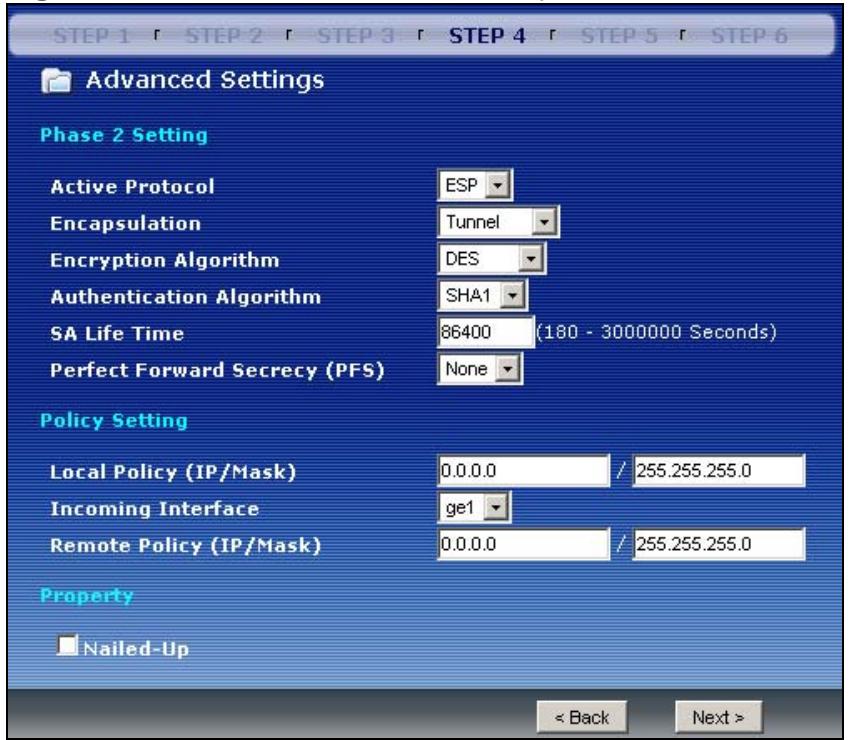
Task: Click the Remote Policy mask field
Action: [x=719, y=544]
